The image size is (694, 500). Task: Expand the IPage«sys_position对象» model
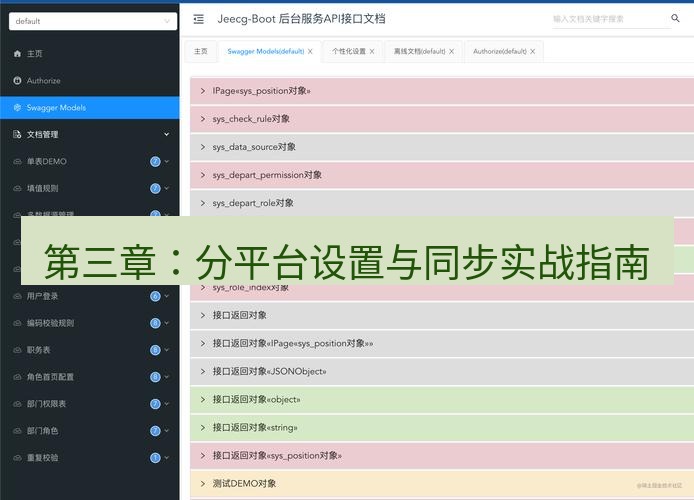[x=442, y=91]
